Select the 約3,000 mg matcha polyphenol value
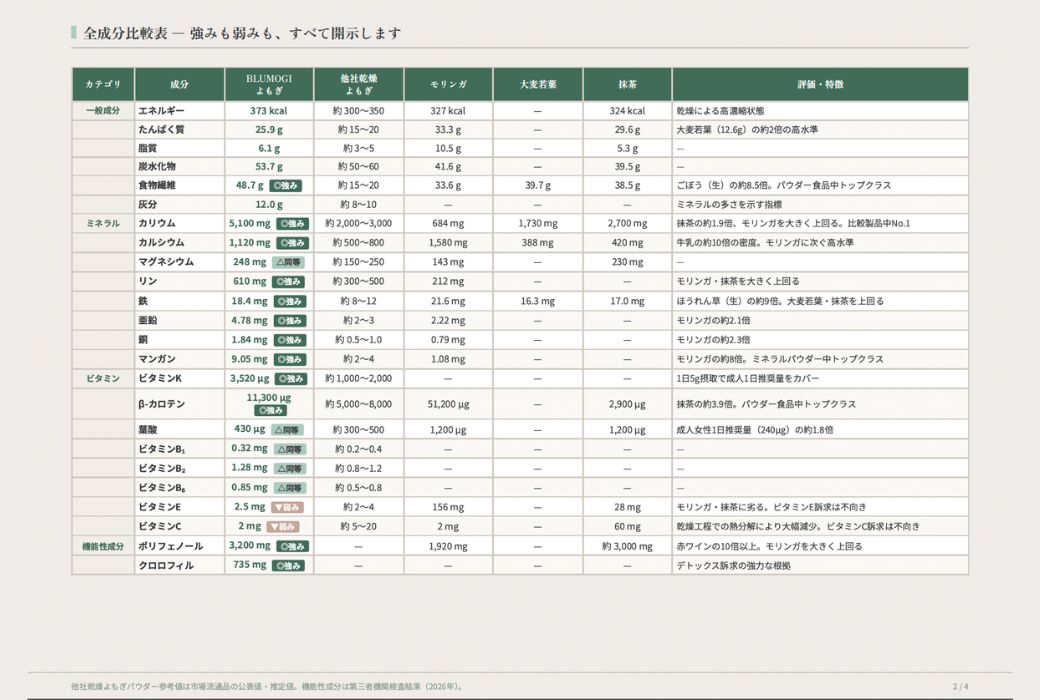This screenshot has width=1040, height=700. coord(627,546)
